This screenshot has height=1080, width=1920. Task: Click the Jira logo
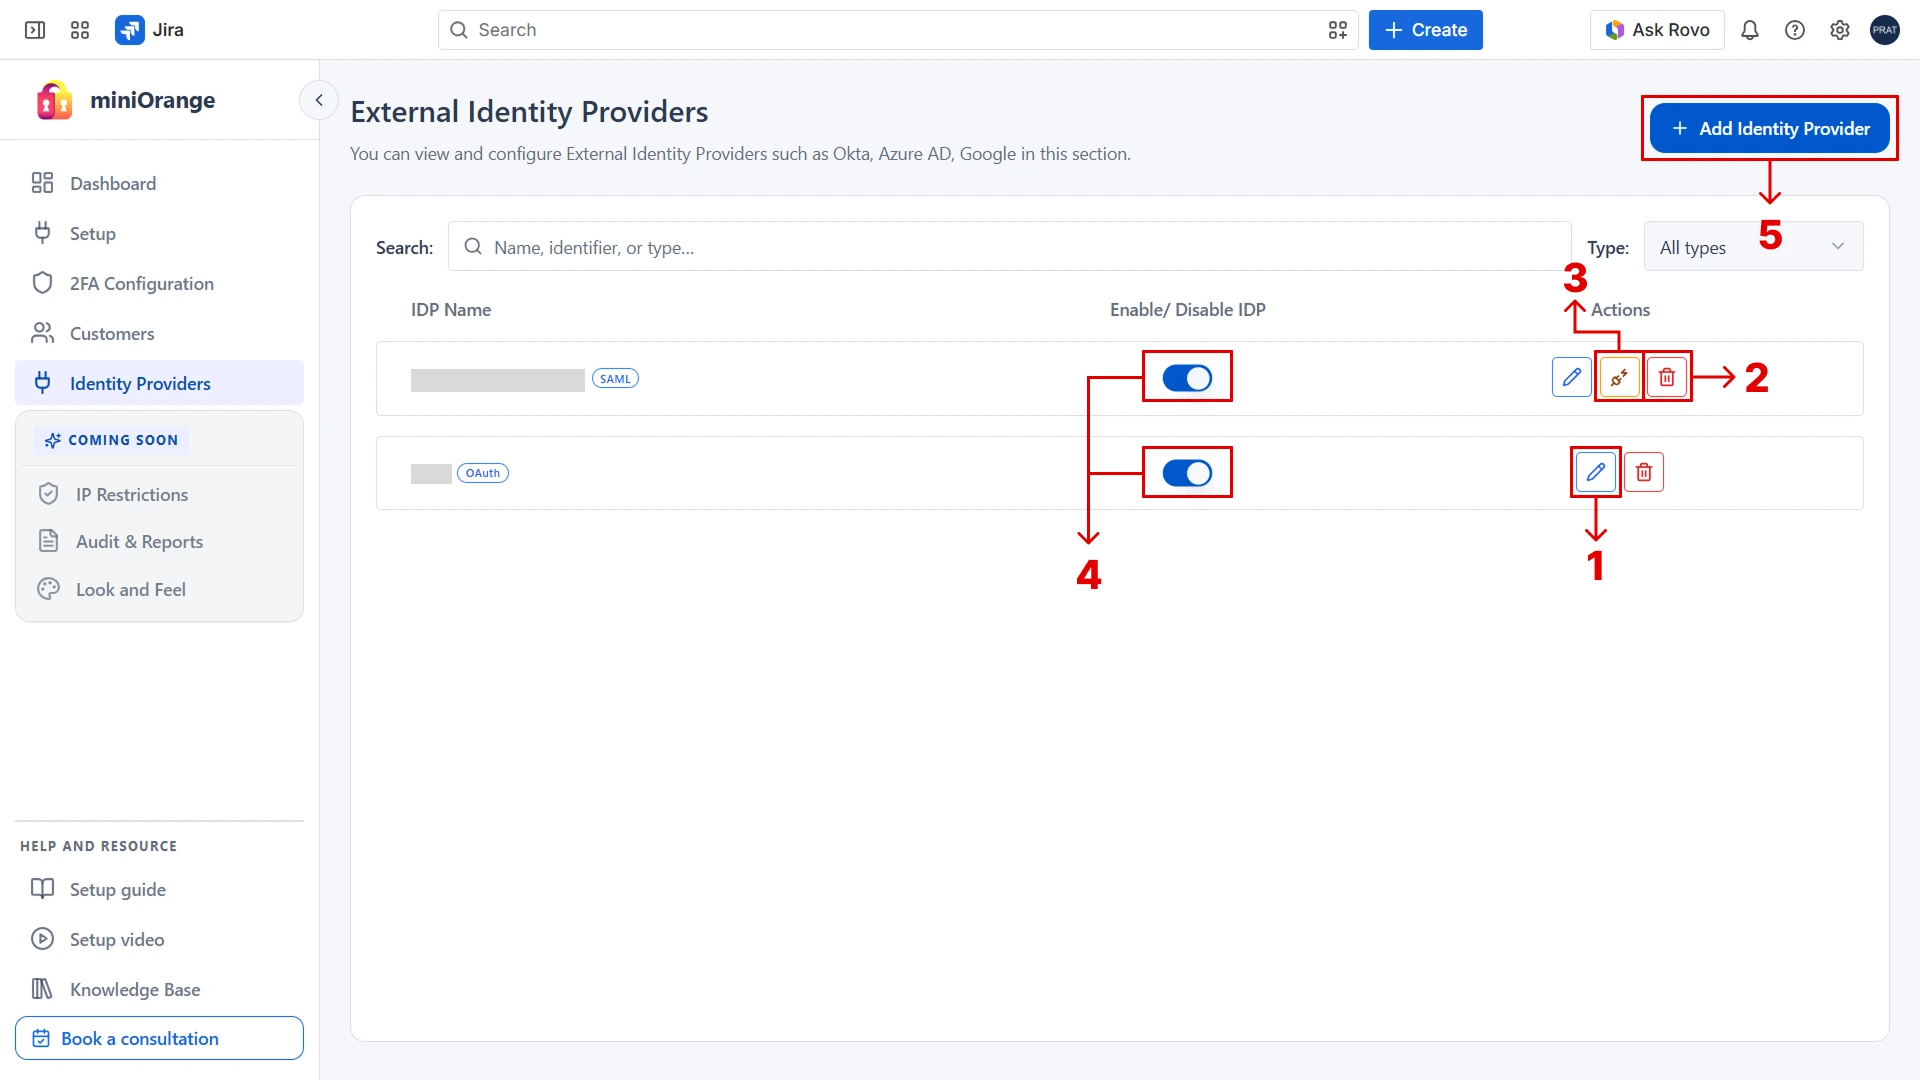point(149,30)
